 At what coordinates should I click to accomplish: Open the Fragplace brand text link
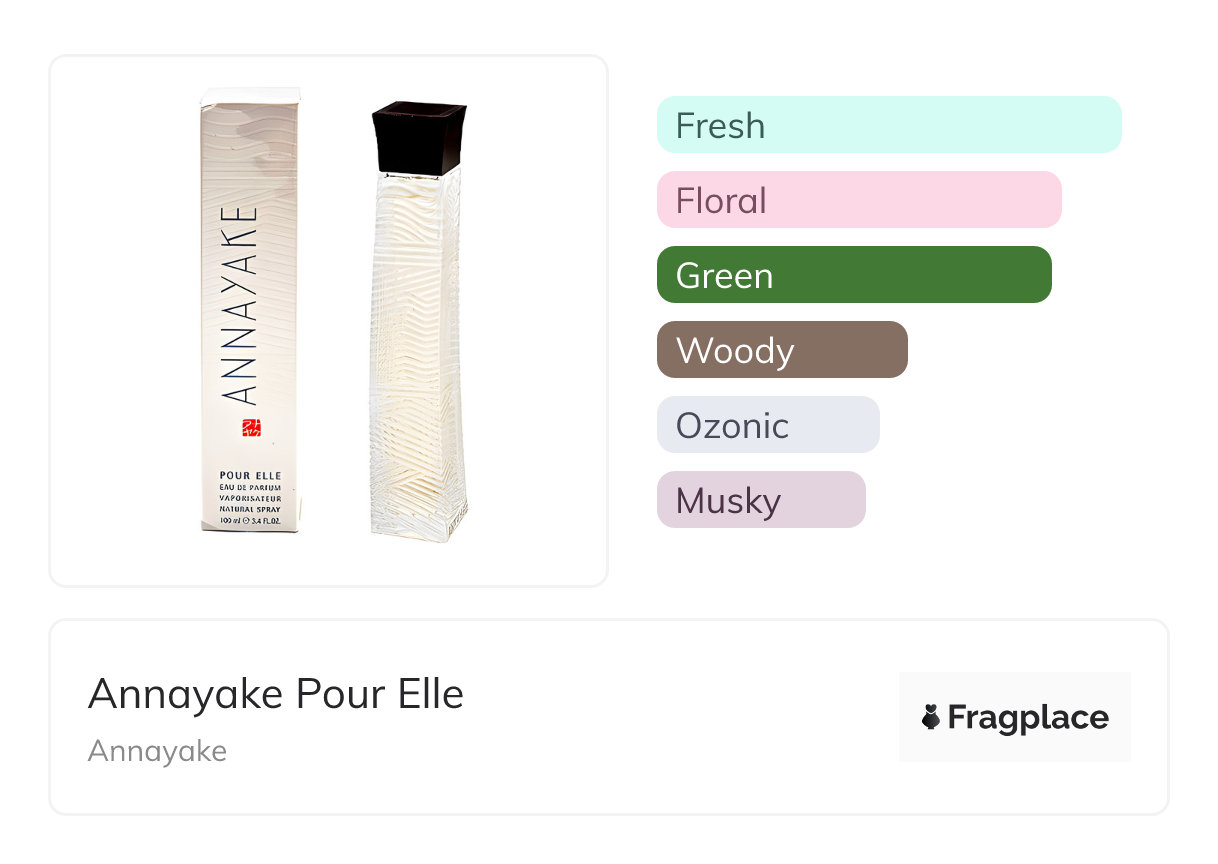(x=1028, y=717)
